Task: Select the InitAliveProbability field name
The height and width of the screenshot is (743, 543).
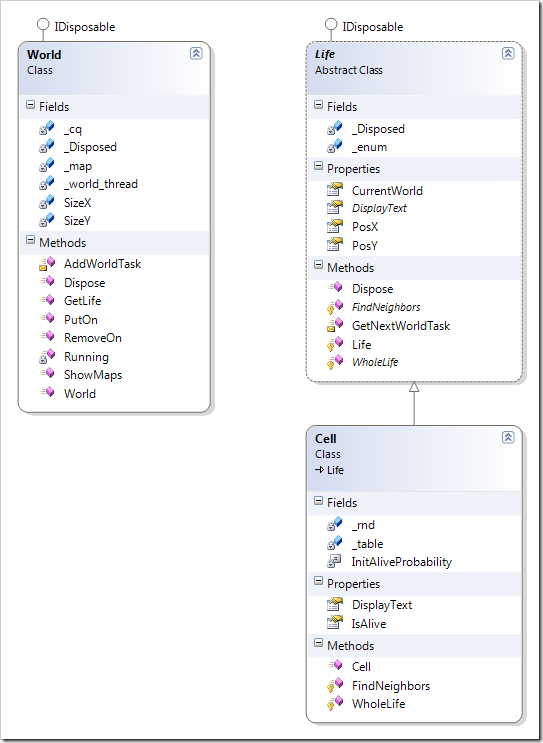Action: 402,562
